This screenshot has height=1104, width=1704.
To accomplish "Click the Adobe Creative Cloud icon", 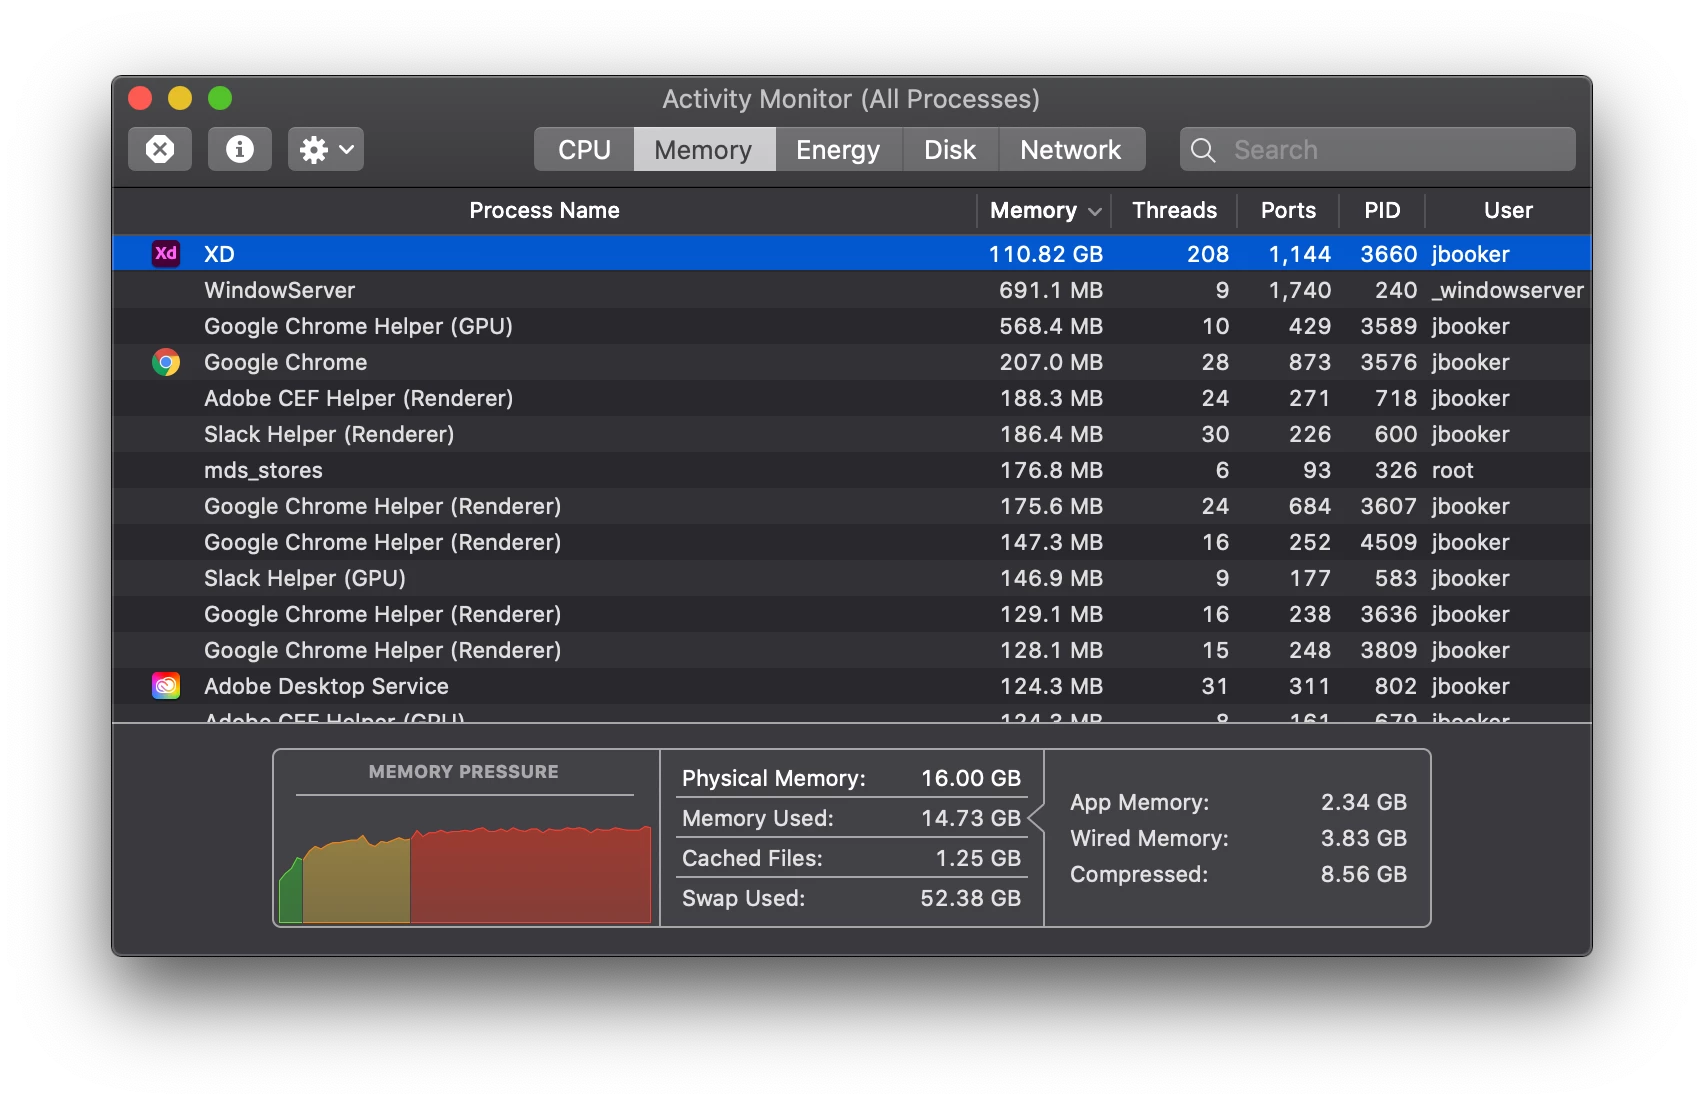I will [x=166, y=686].
